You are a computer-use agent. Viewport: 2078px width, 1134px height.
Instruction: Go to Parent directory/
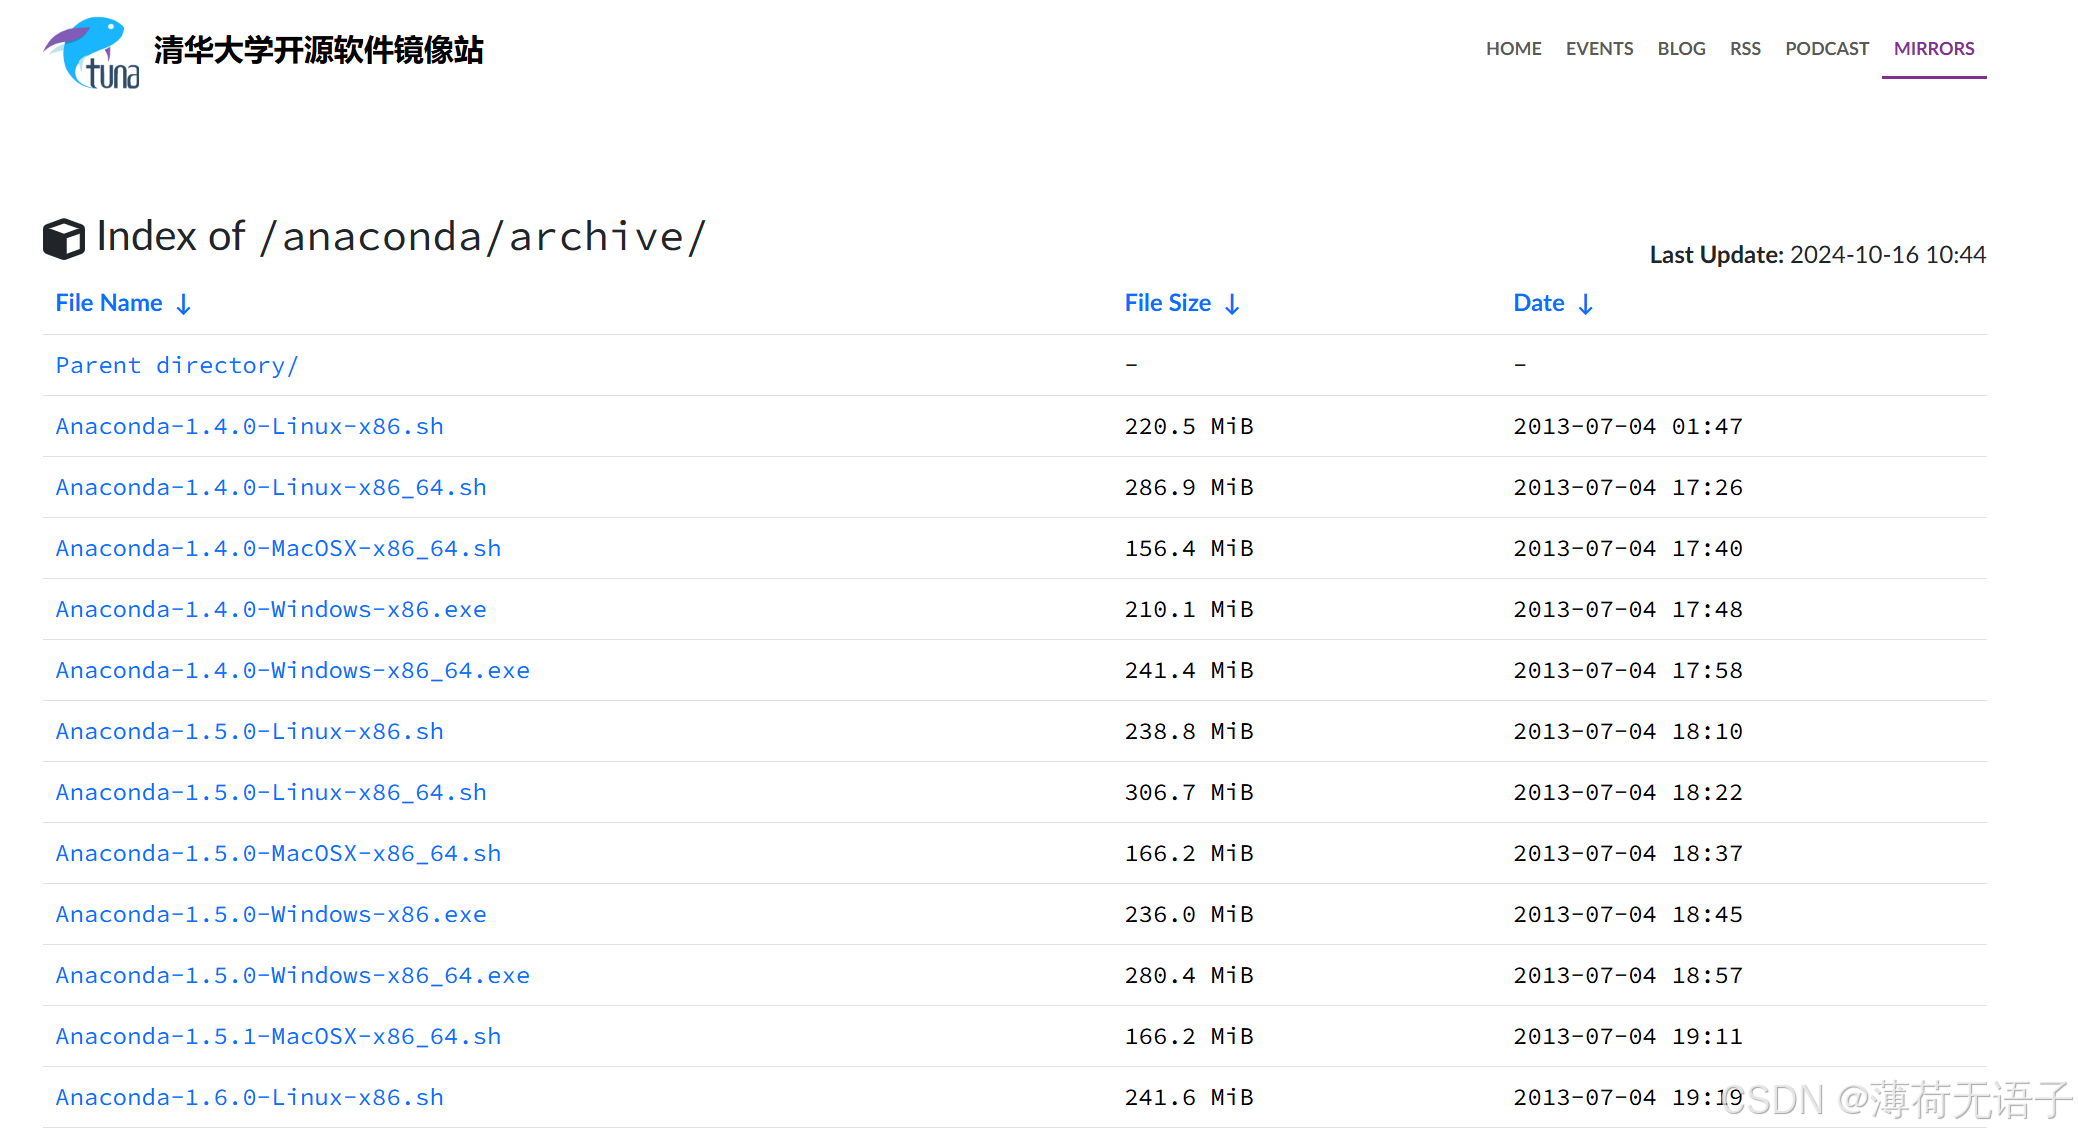coord(177,366)
